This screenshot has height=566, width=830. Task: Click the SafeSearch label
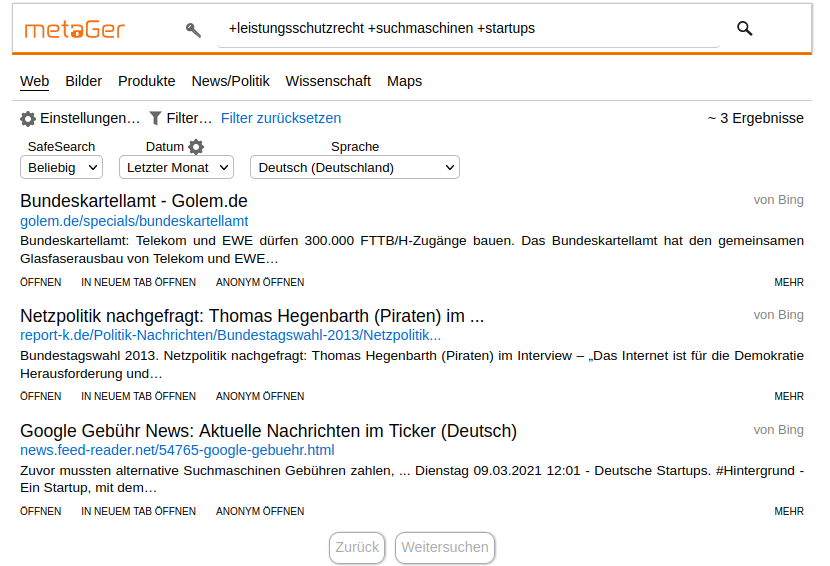pos(61,147)
